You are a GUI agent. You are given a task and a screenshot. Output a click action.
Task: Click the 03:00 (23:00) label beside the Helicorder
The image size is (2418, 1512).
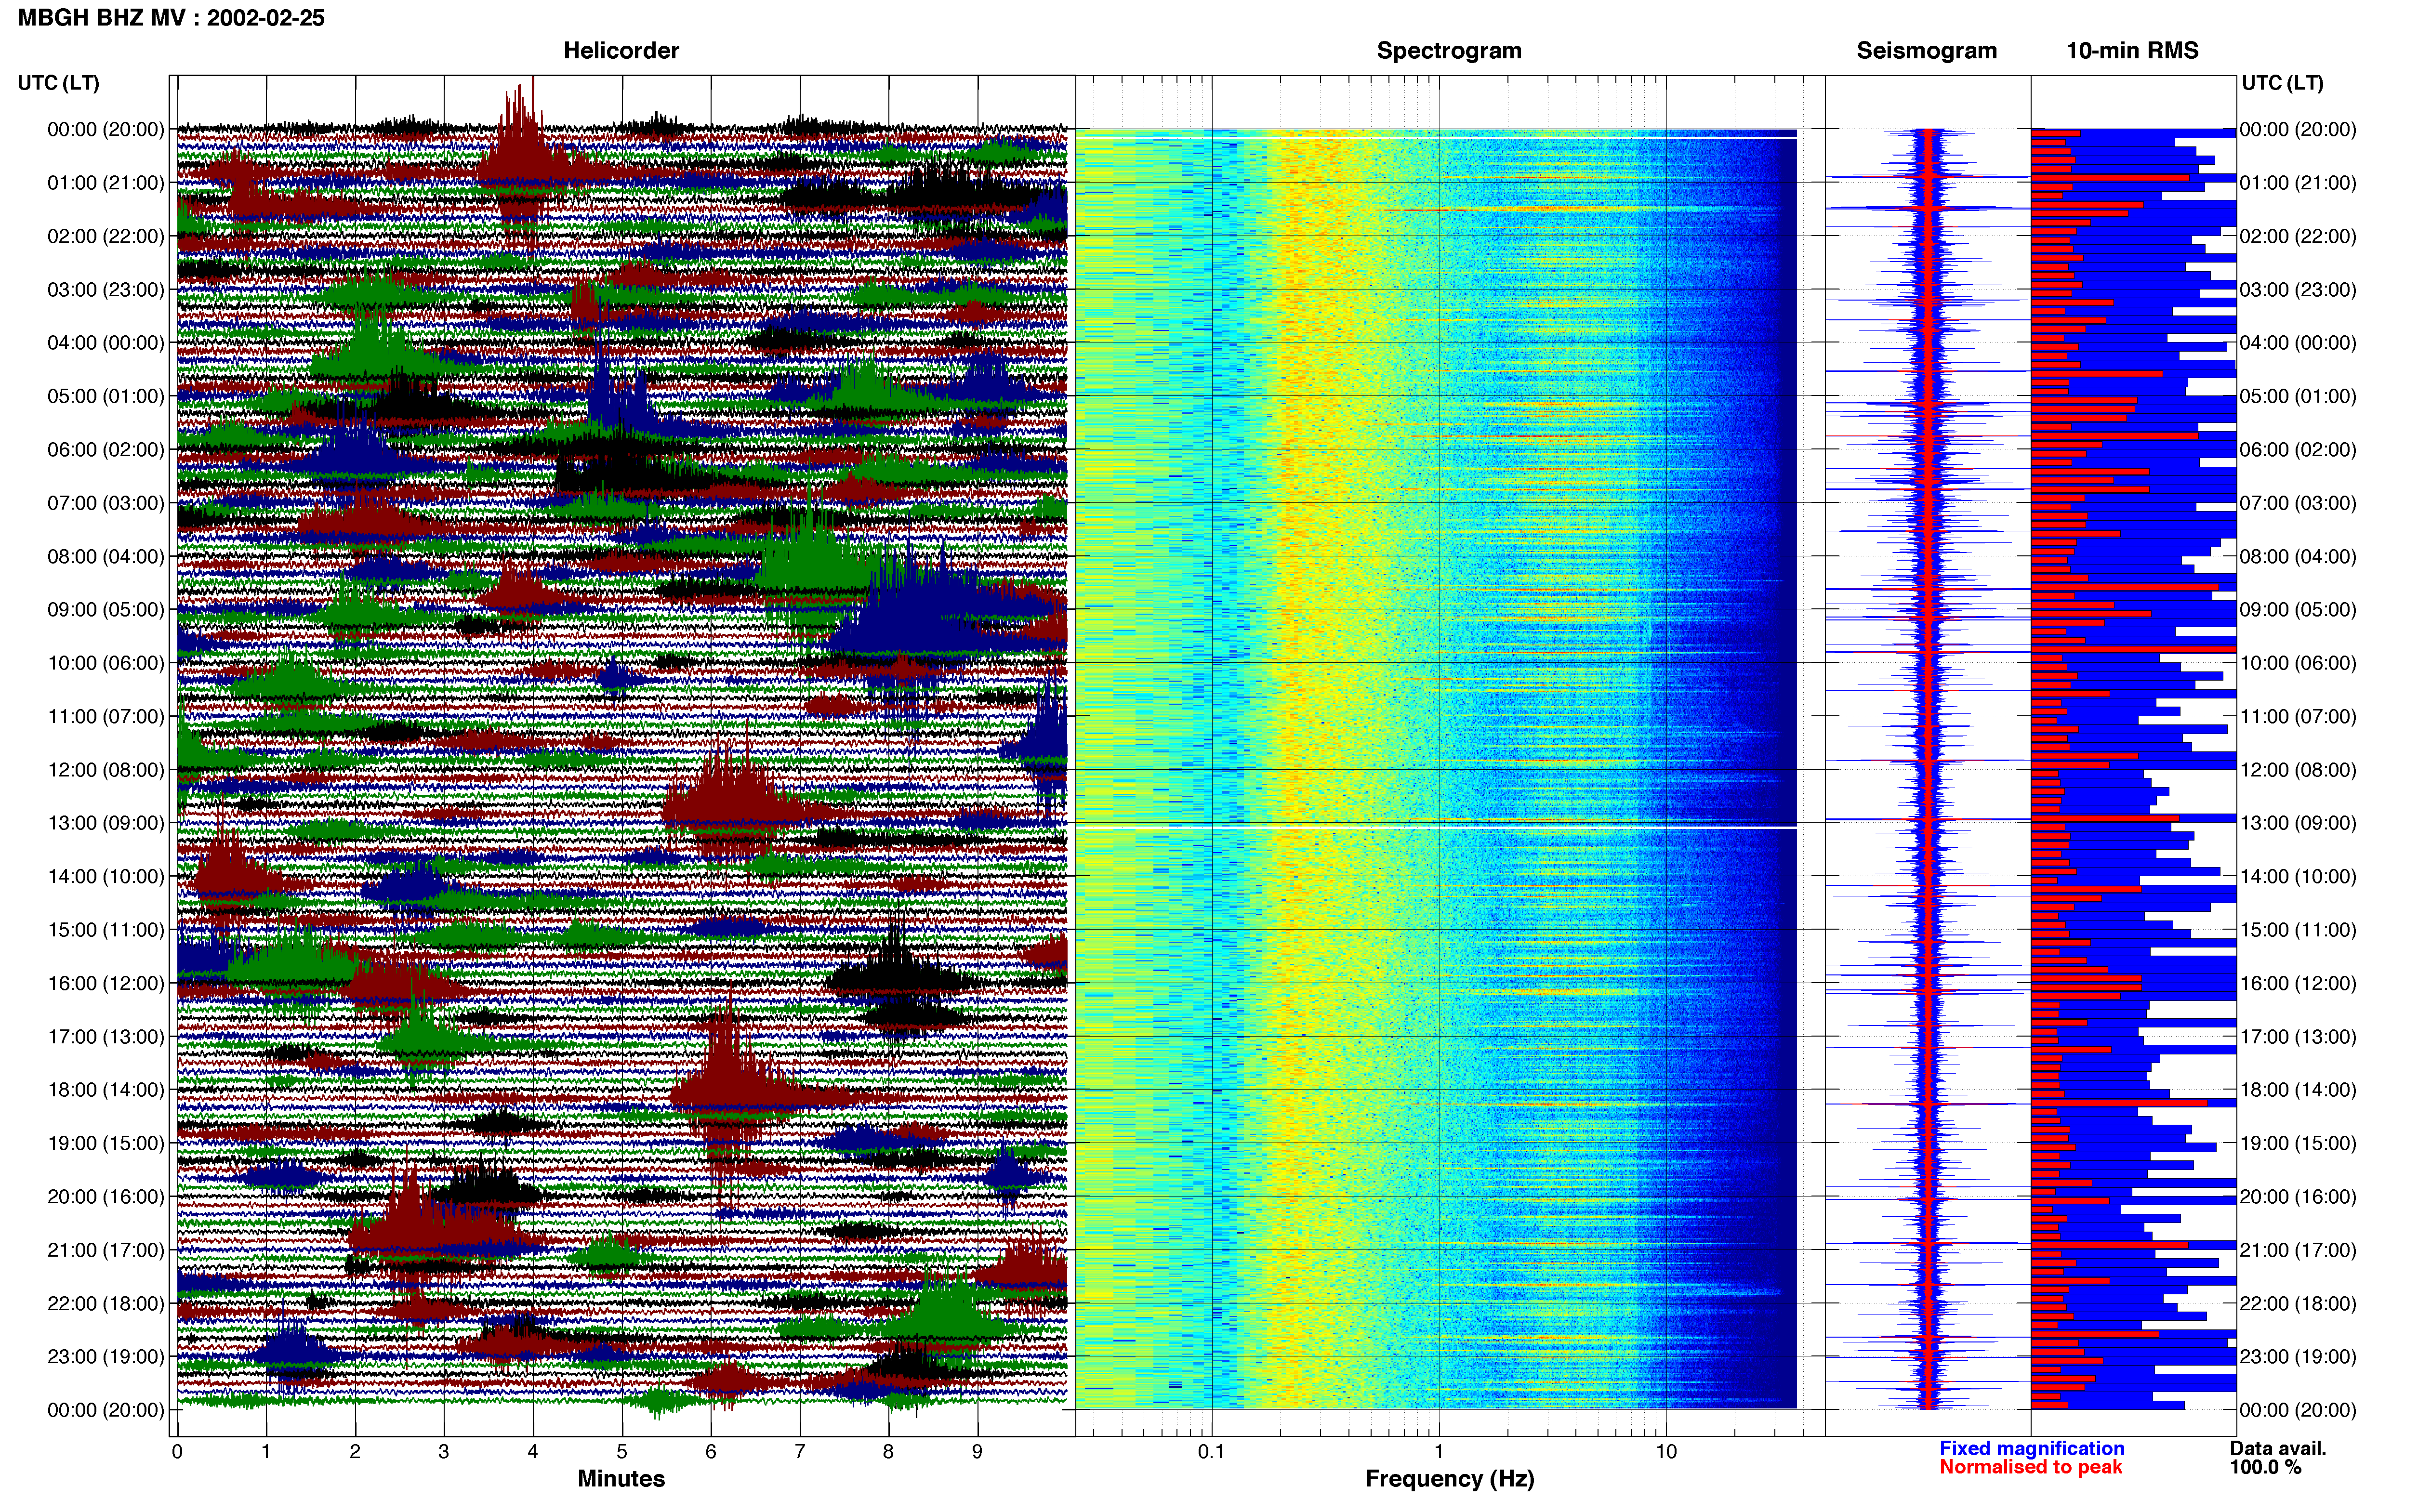click(x=106, y=290)
